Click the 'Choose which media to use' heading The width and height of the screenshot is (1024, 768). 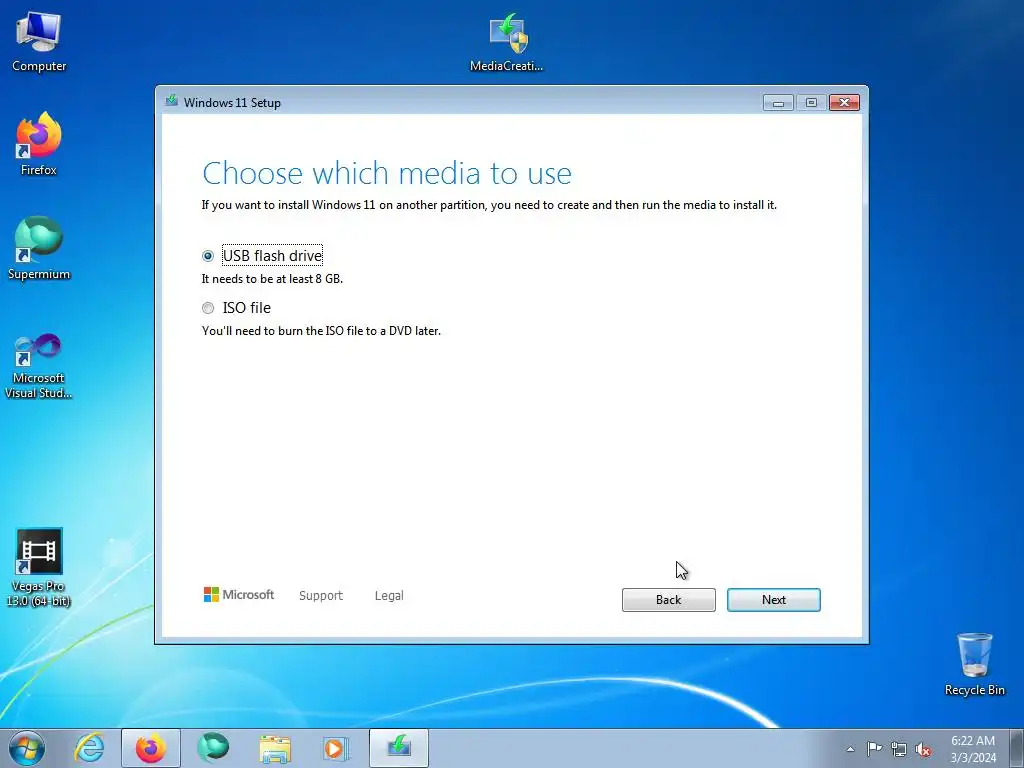[x=387, y=173]
